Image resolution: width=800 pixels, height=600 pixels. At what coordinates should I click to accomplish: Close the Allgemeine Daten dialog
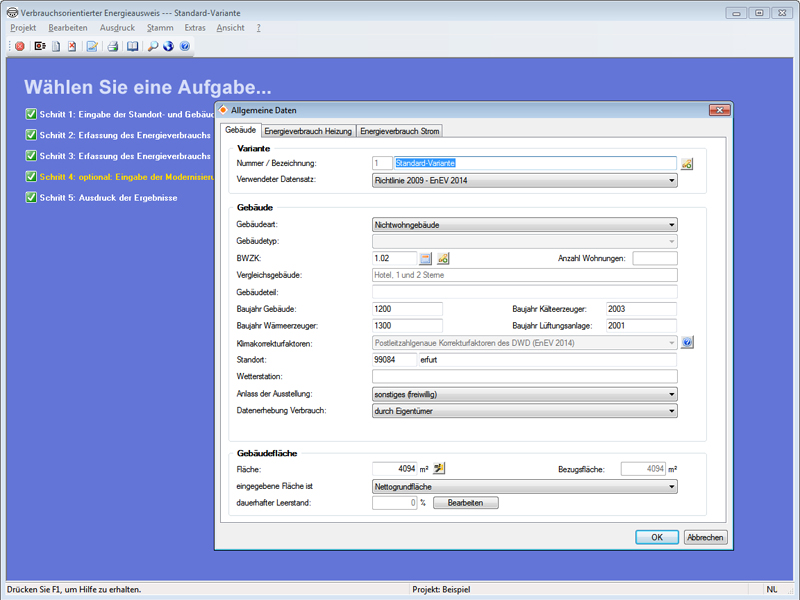coord(719,110)
